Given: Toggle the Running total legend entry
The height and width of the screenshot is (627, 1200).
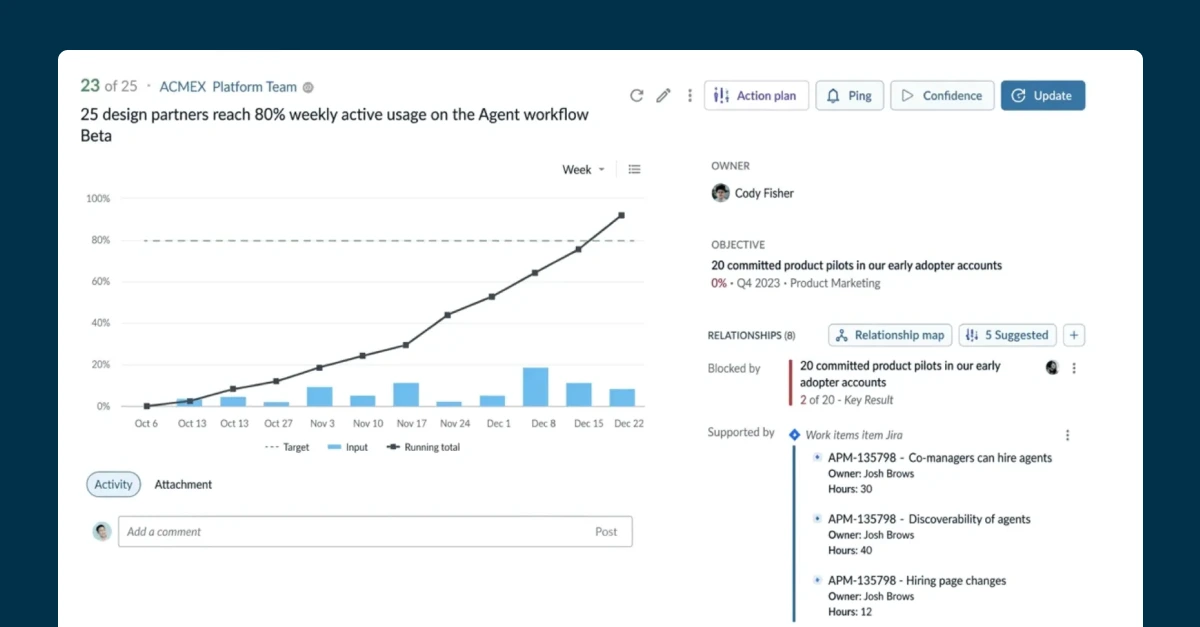Looking at the screenshot, I should (423, 447).
